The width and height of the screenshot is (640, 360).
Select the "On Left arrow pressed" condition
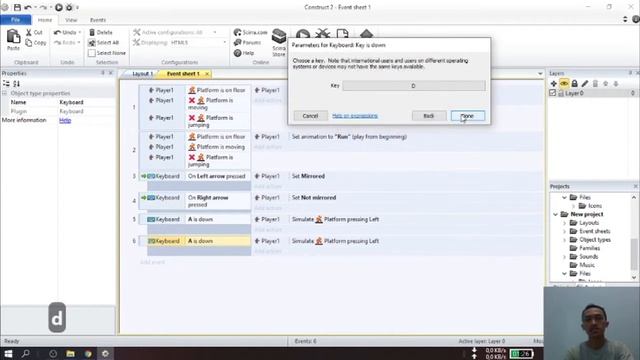[x=217, y=176]
